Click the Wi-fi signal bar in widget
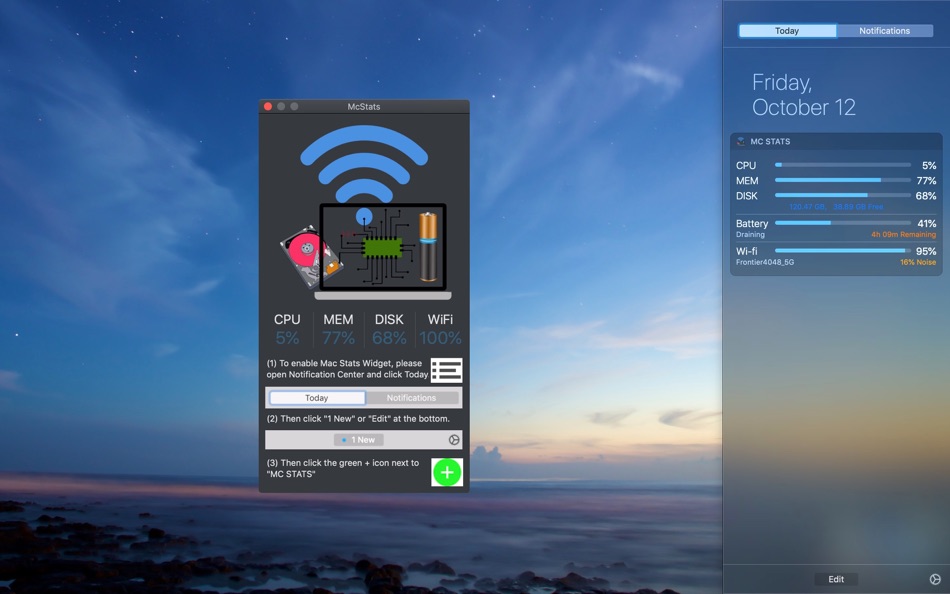The width and height of the screenshot is (950, 594). pos(843,250)
